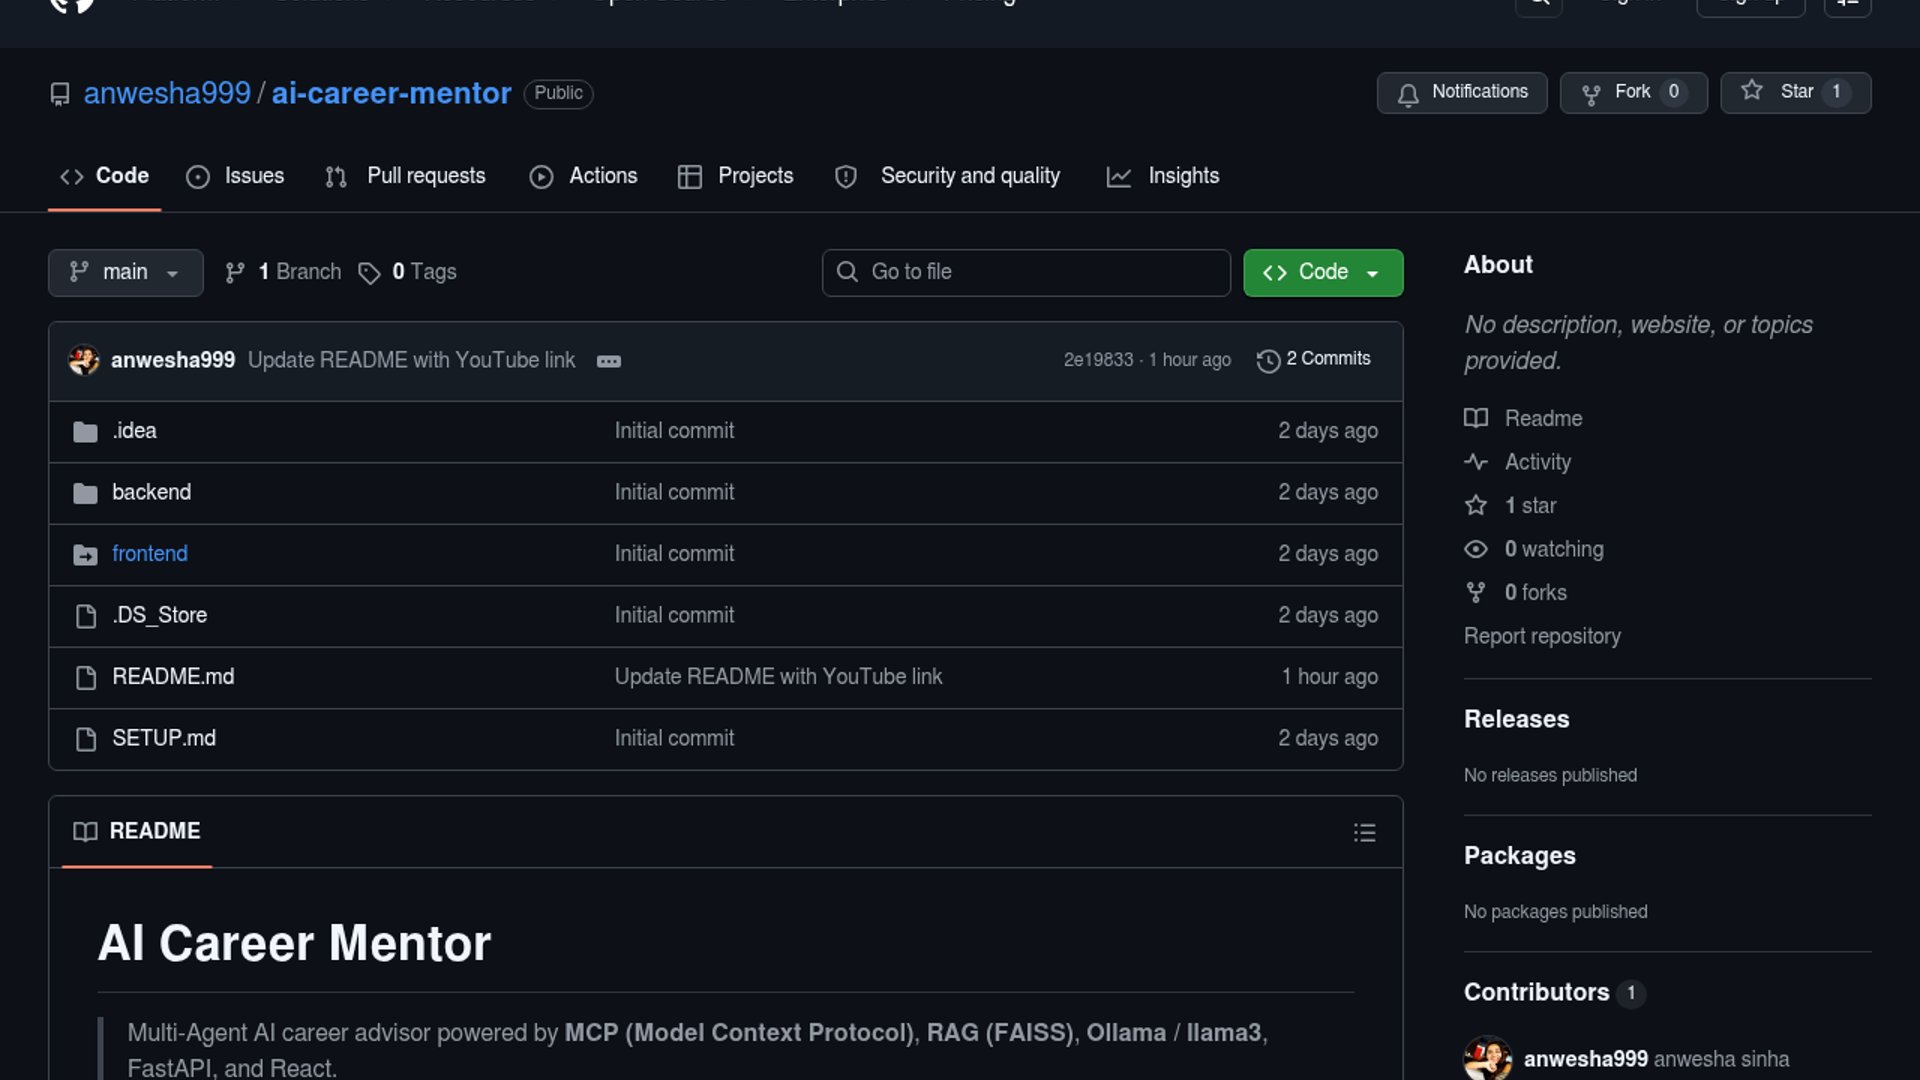Switch to Pull requests tab

(x=406, y=176)
